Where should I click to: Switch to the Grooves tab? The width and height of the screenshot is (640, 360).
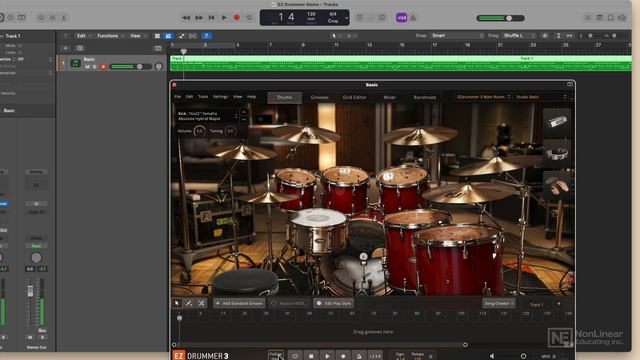pyautogui.click(x=320, y=97)
